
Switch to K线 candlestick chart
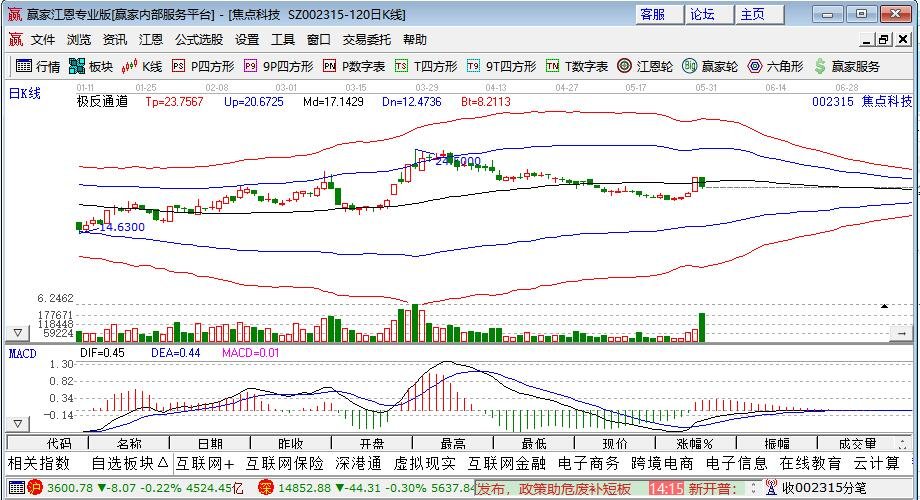pyautogui.click(x=141, y=66)
